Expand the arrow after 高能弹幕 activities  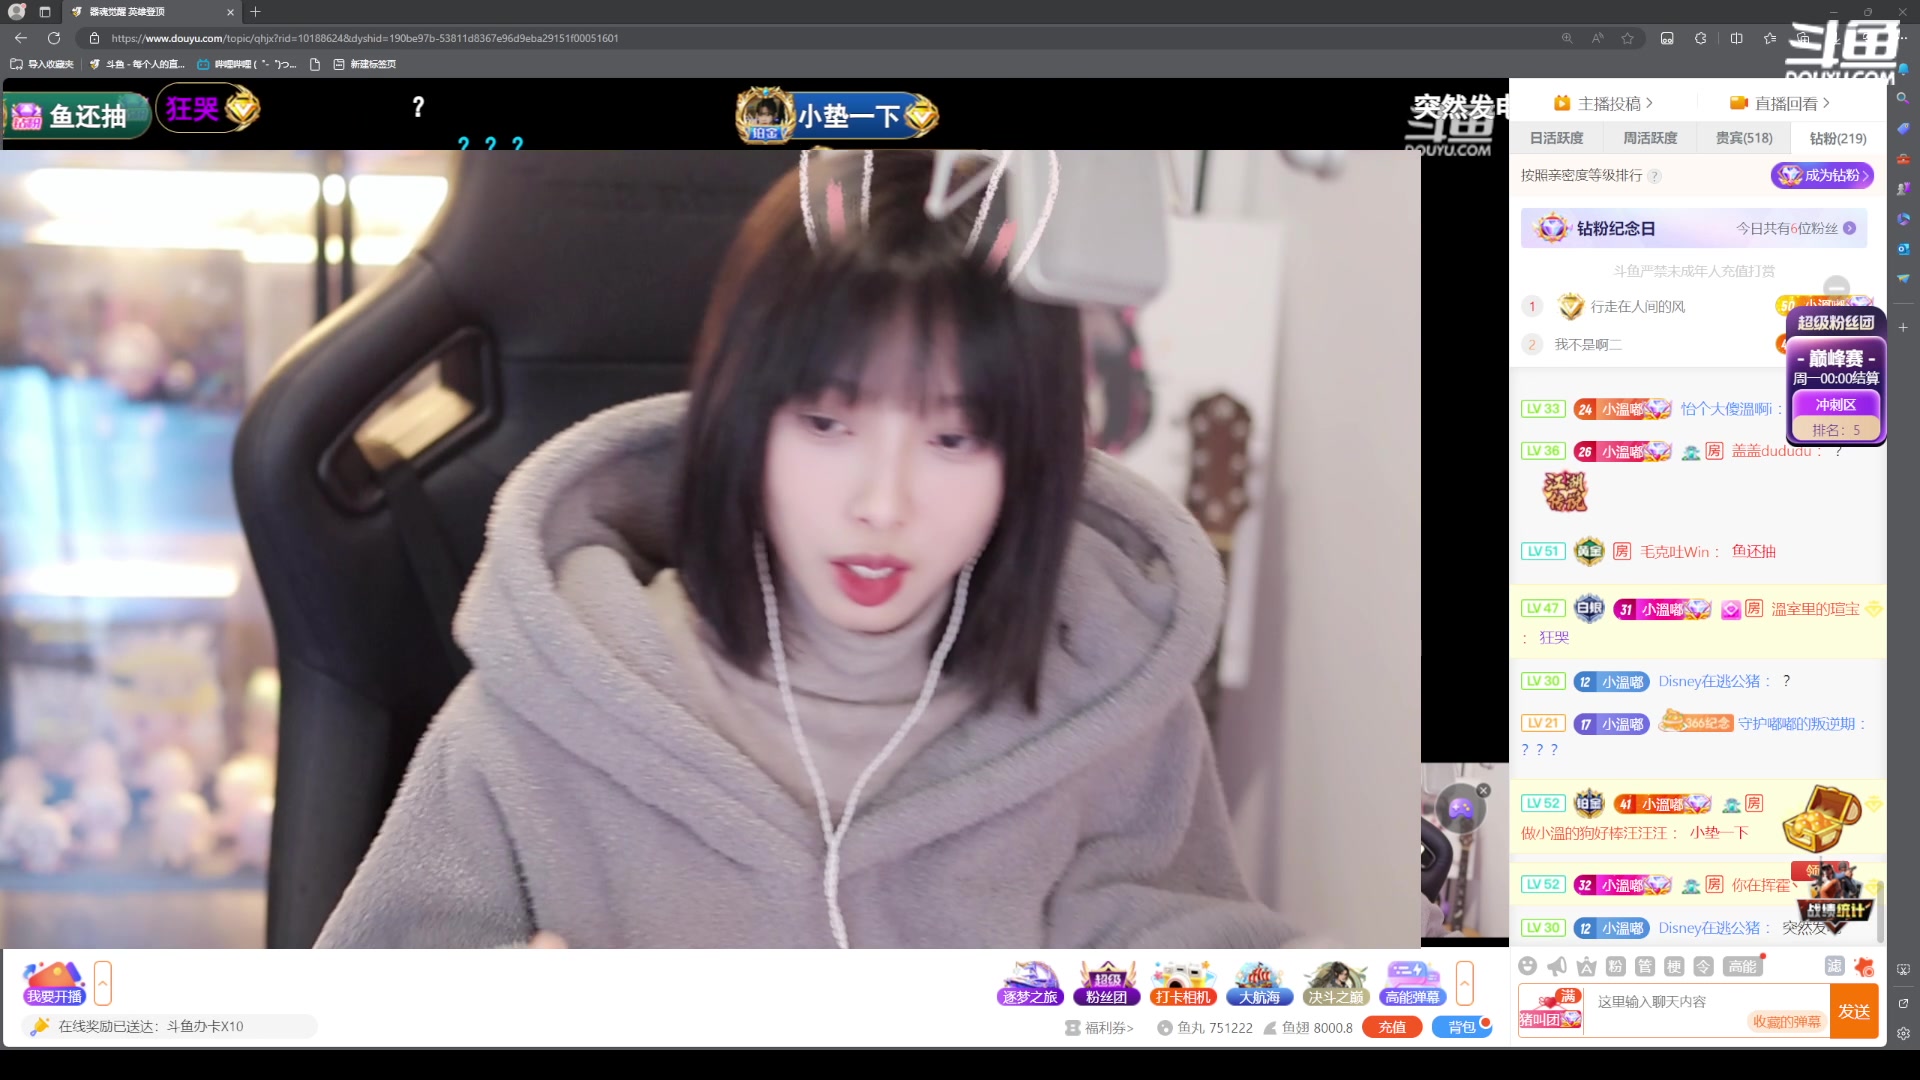[1465, 983]
